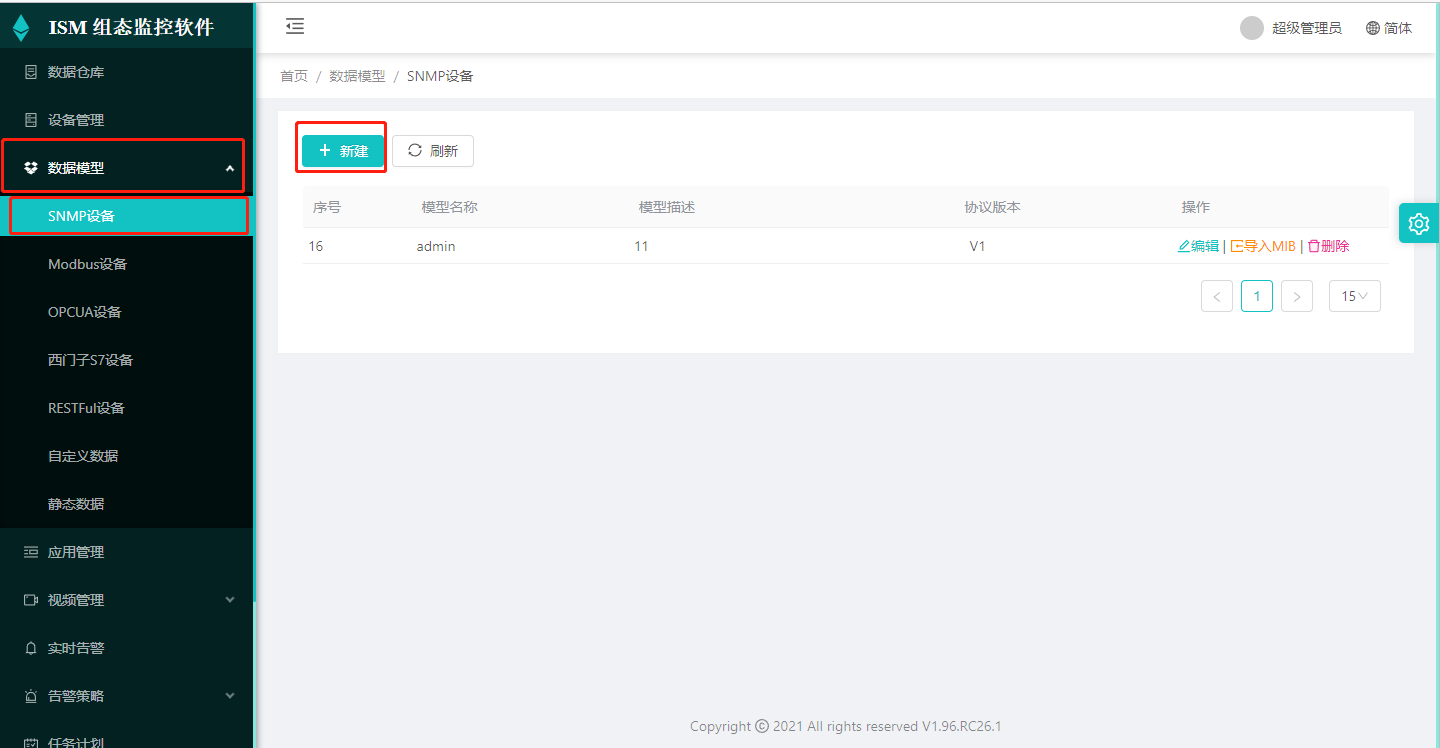The width and height of the screenshot is (1440, 748).
Task: Click the 数据仓库 sidebar icon
Action: [31, 72]
